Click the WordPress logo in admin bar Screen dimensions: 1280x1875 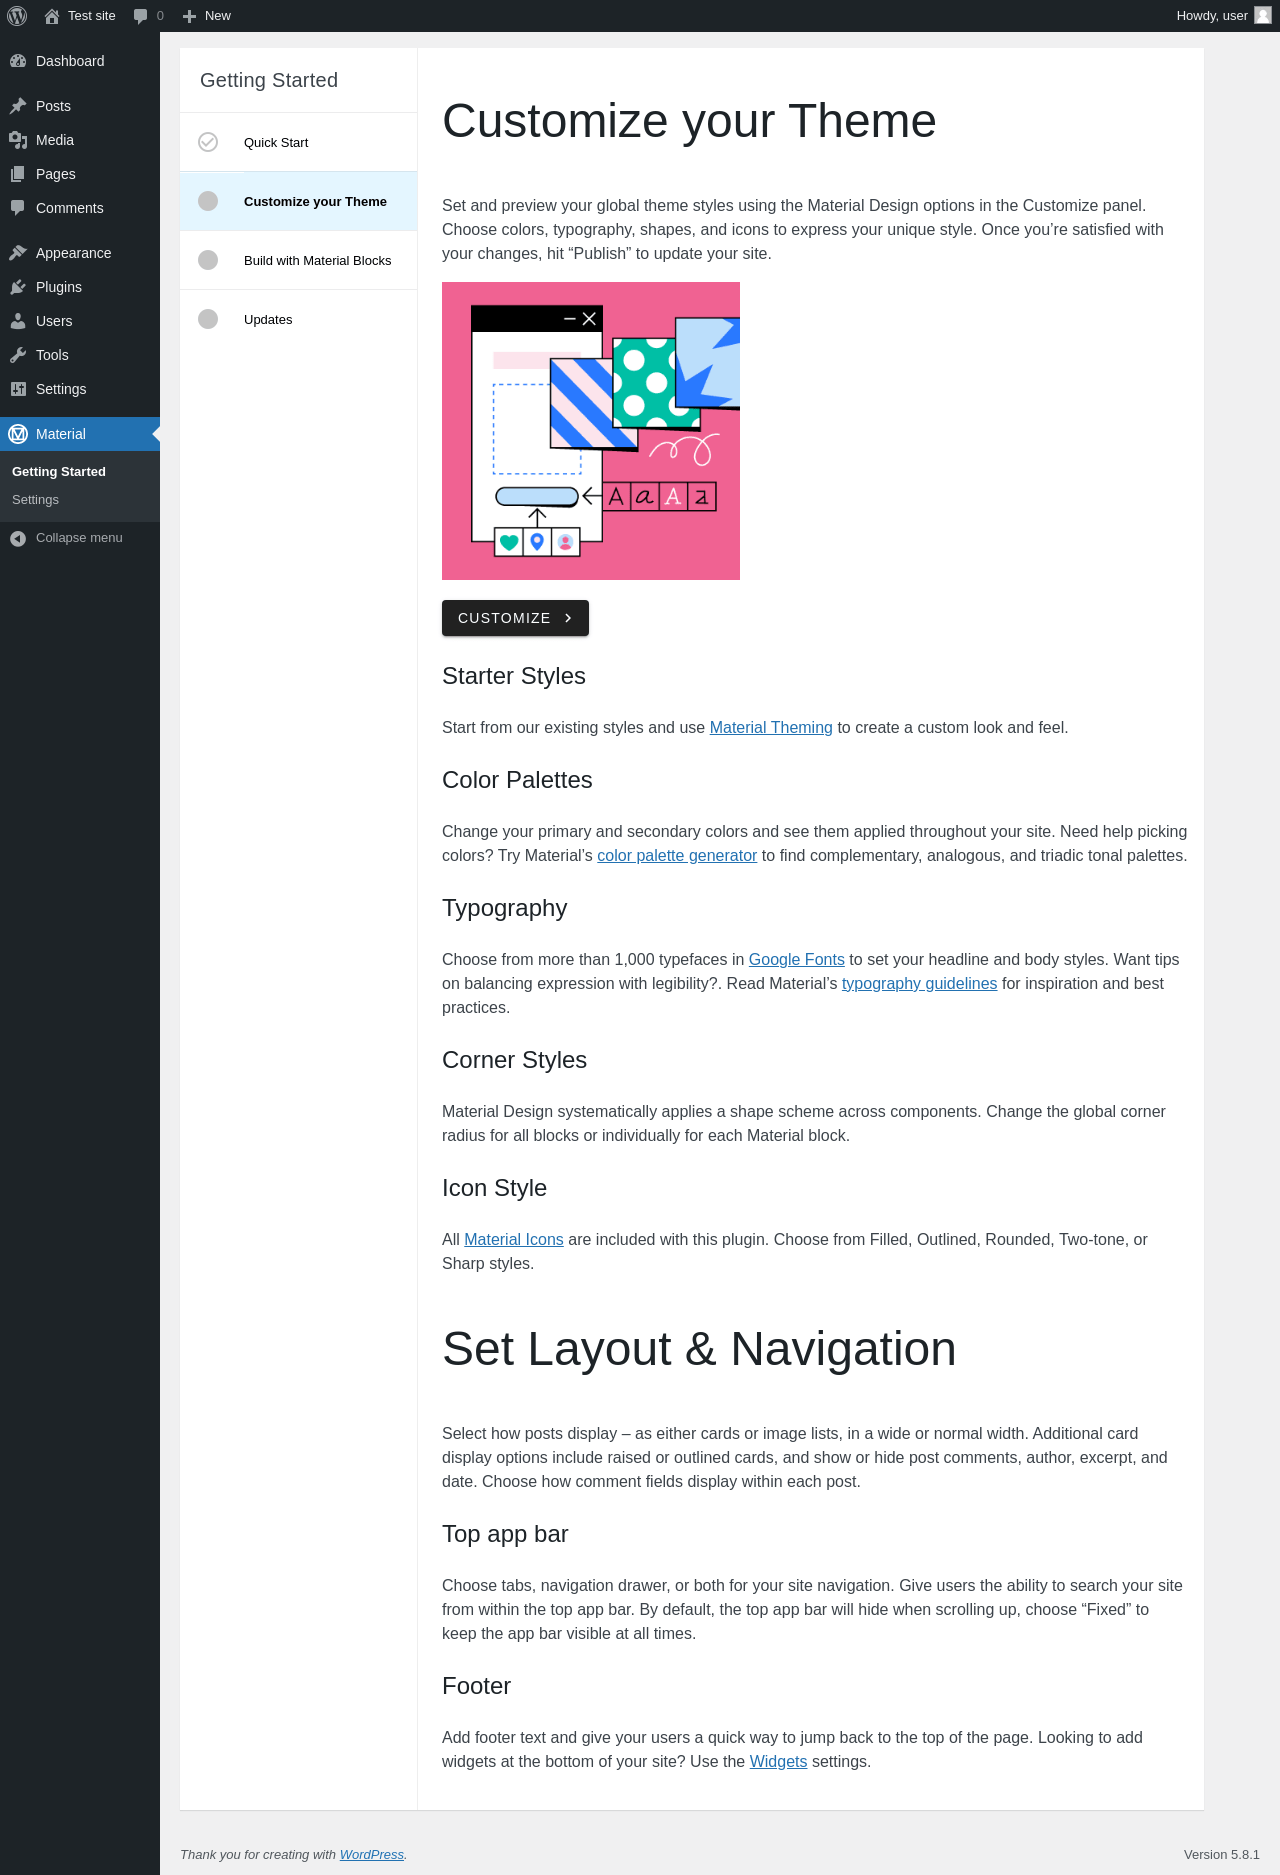(17, 16)
